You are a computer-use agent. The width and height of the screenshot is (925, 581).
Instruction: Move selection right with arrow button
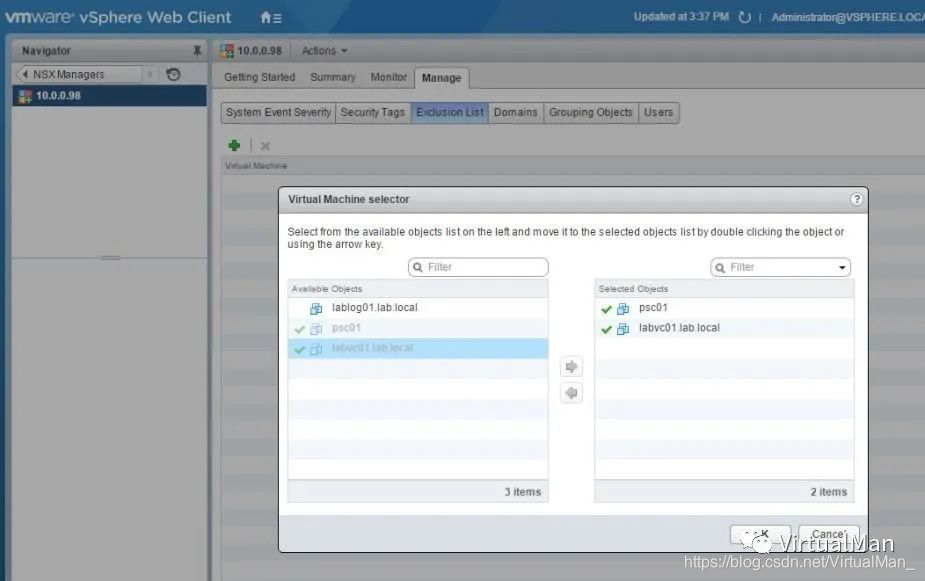pyautogui.click(x=571, y=367)
